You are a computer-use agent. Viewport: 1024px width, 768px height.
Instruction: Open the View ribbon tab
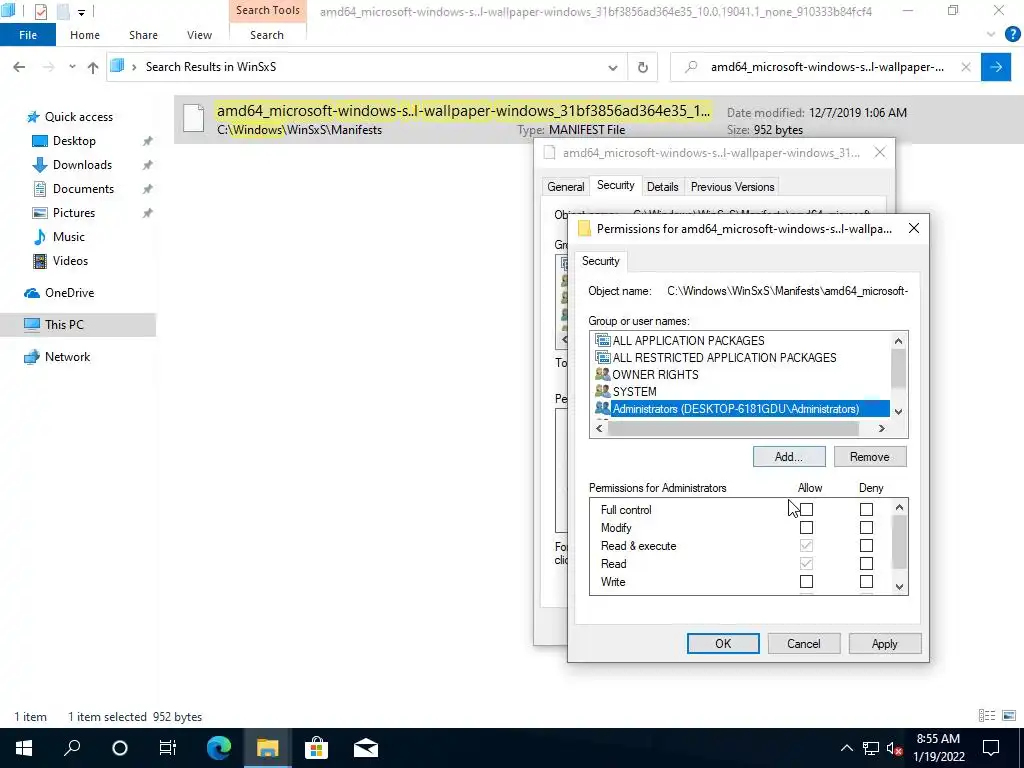(x=199, y=35)
